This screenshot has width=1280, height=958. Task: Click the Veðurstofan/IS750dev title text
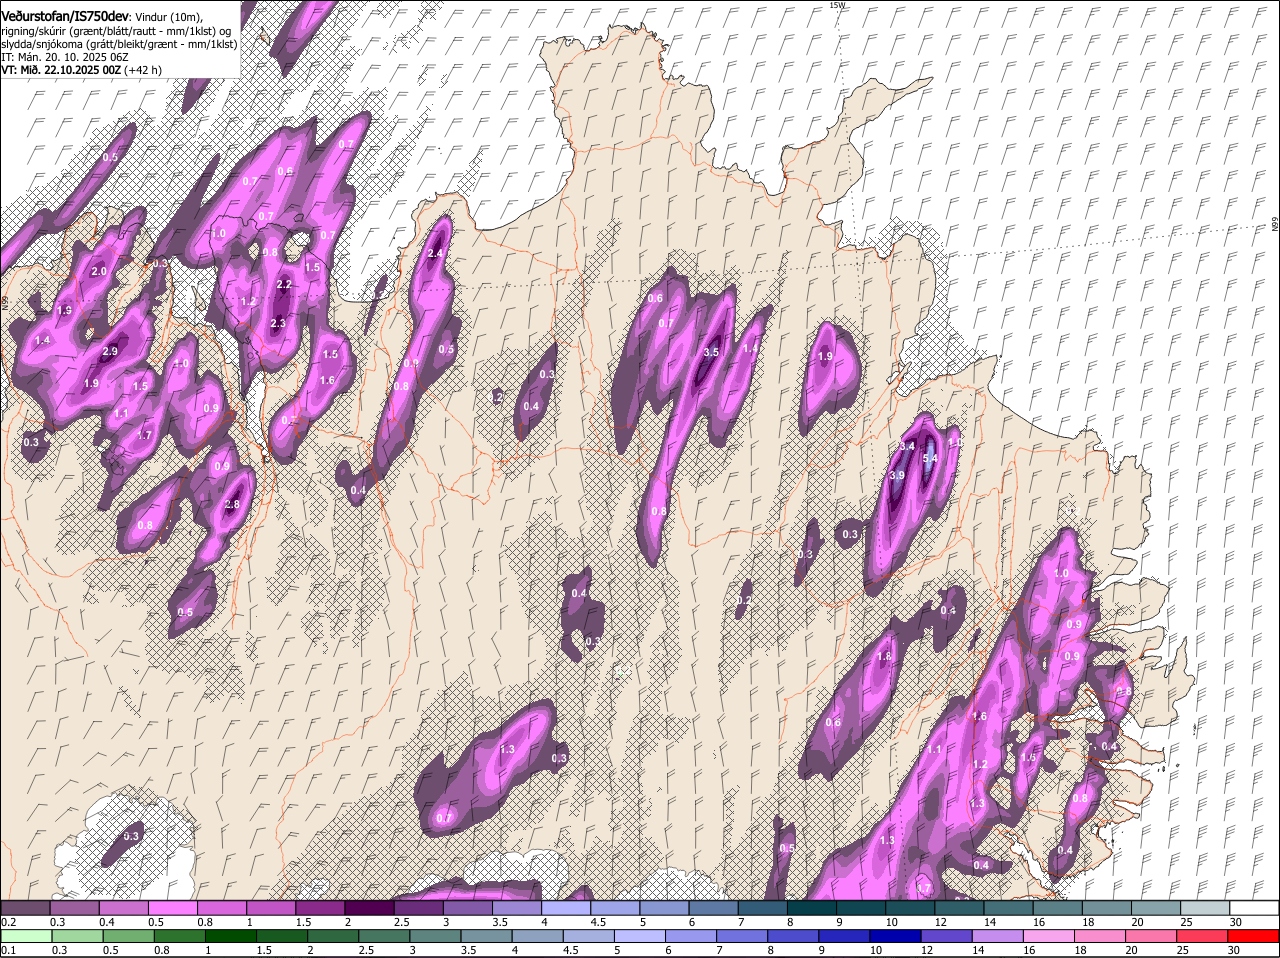(x=65, y=15)
